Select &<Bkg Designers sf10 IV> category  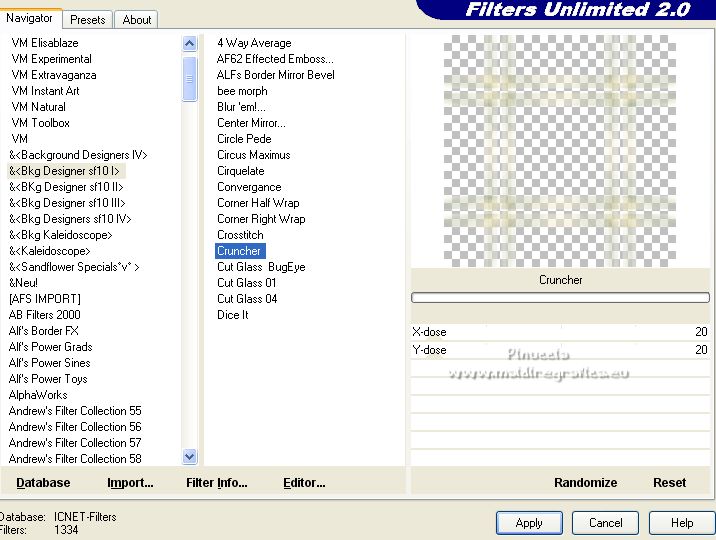[x=70, y=219]
